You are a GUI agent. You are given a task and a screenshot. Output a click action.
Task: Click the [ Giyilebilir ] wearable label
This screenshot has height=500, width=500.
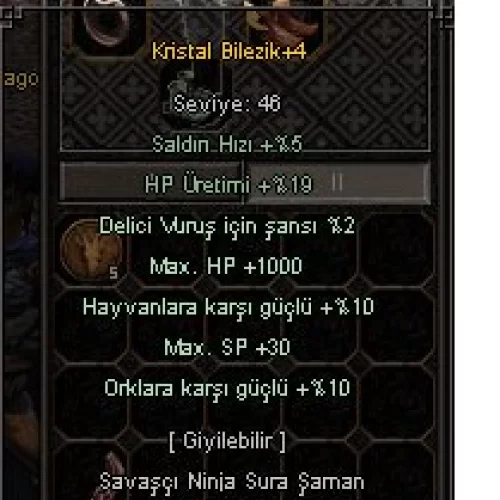(x=227, y=441)
